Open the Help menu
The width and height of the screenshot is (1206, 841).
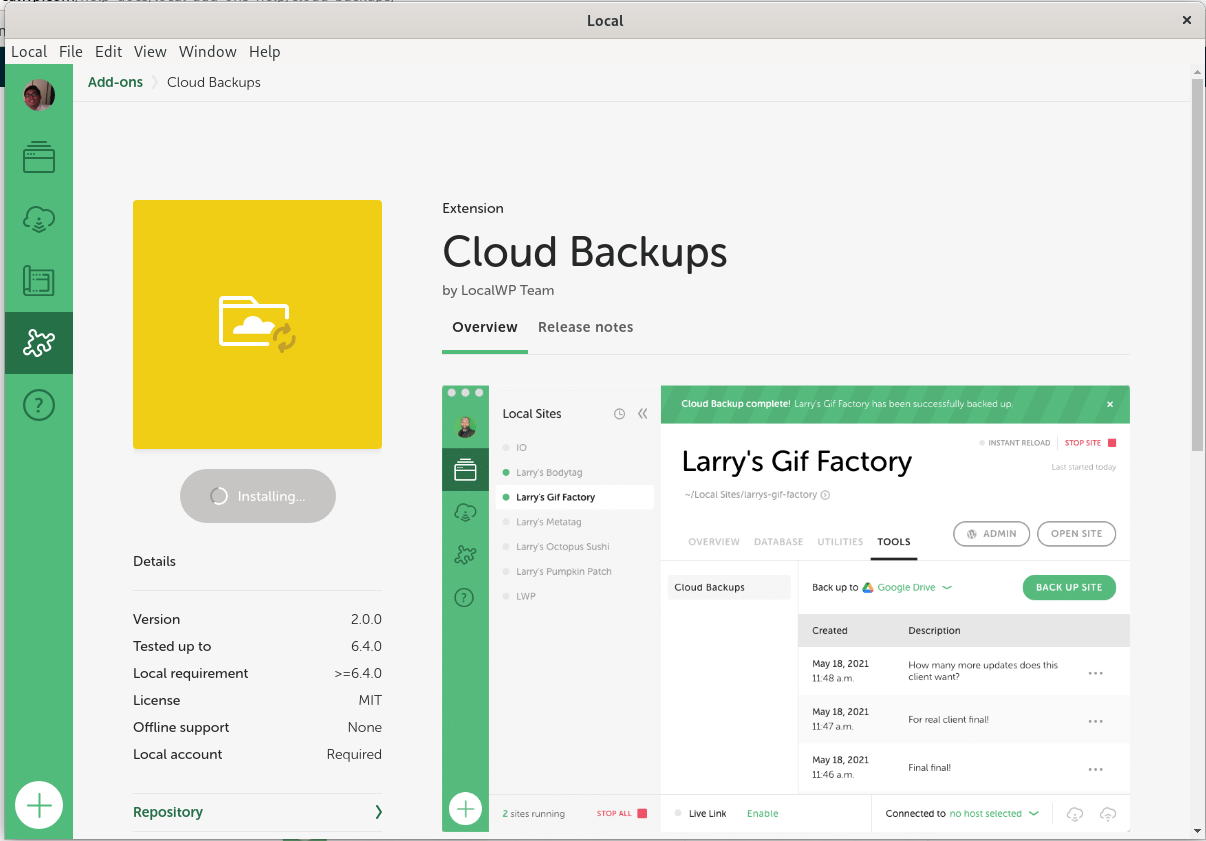(265, 52)
